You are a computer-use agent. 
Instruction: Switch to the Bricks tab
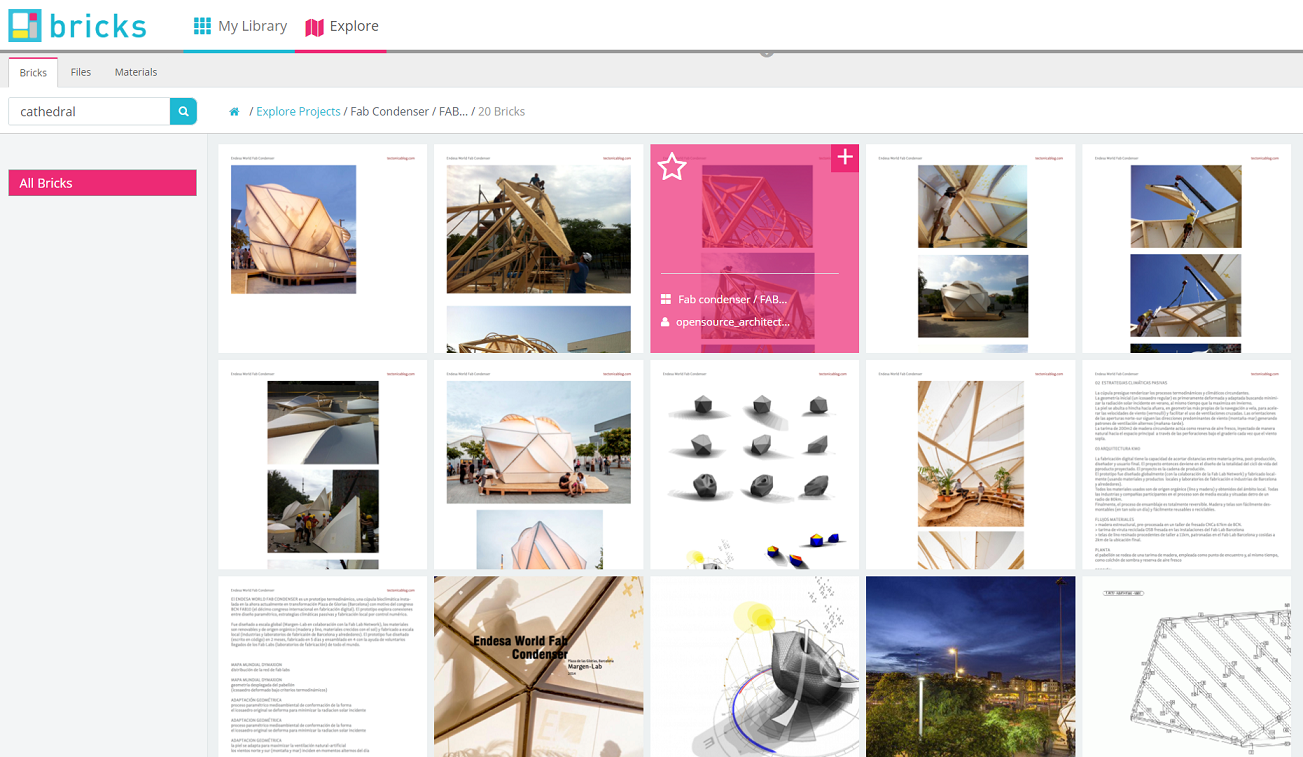coord(33,73)
